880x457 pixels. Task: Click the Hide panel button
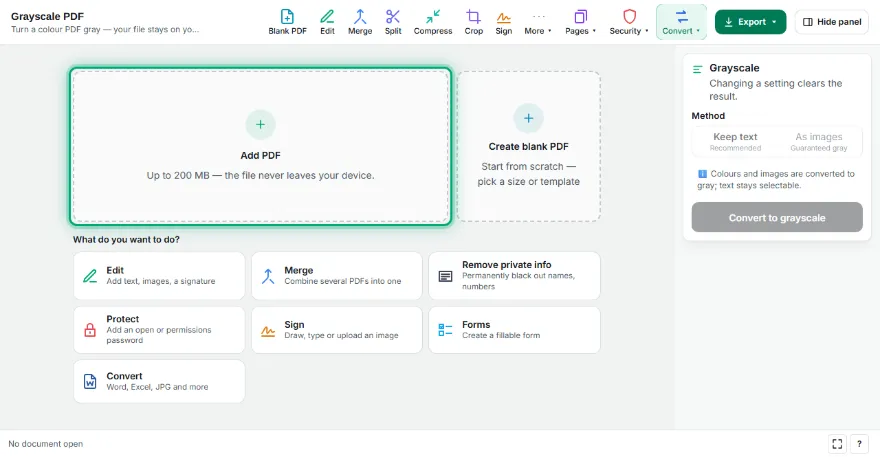(x=832, y=22)
